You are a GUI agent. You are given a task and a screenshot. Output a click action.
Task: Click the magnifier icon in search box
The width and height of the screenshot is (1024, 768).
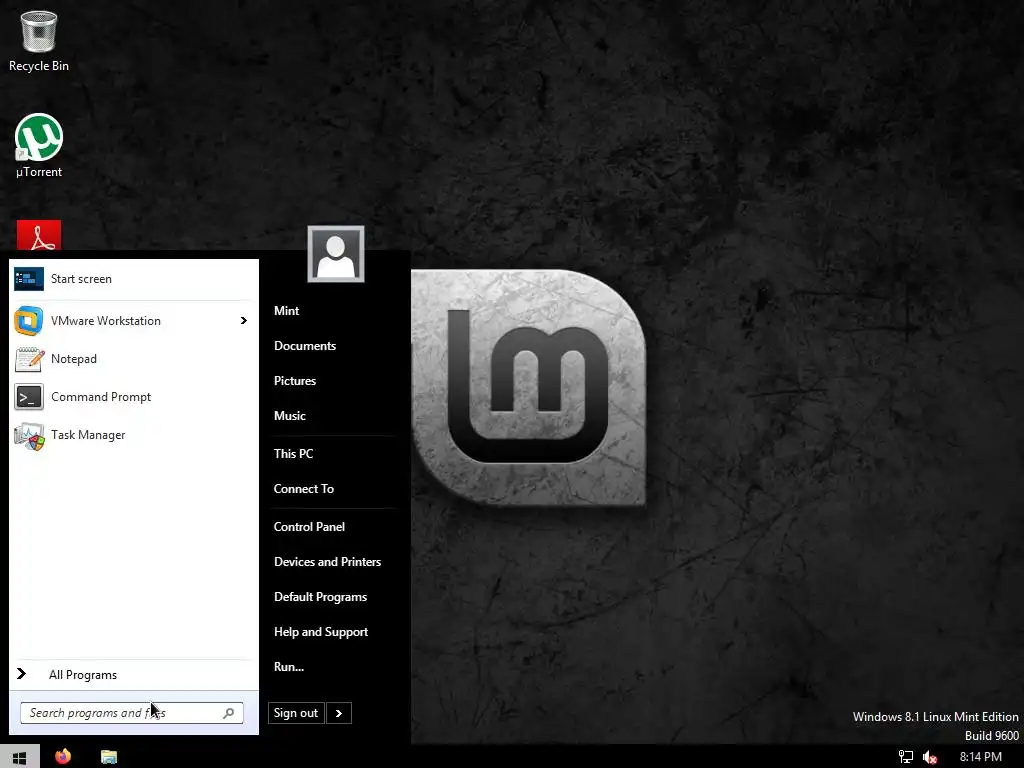pos(229,713)
